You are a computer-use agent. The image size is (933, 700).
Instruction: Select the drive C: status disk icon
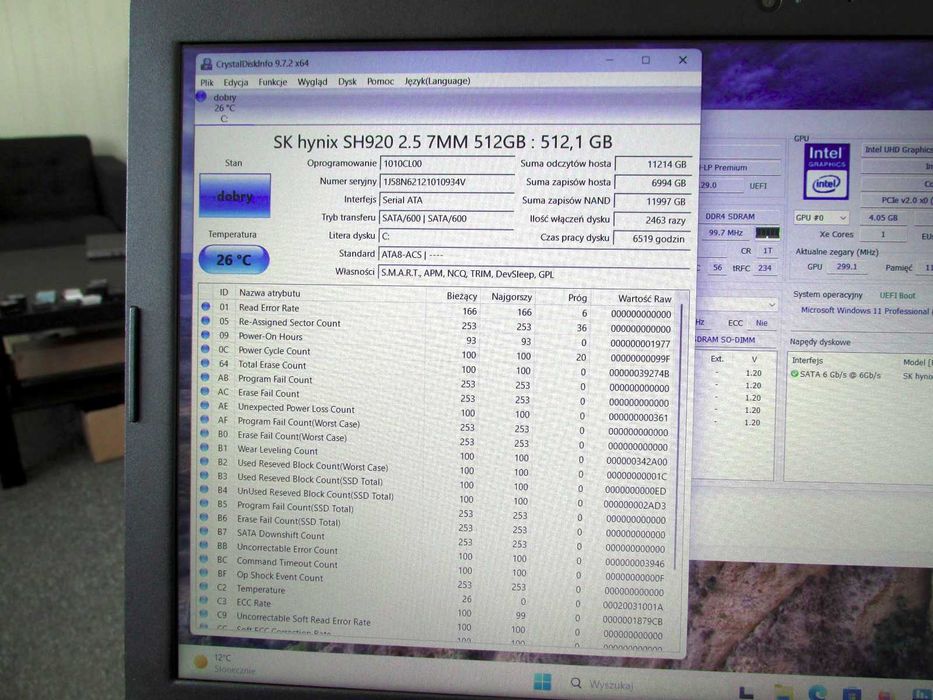[201, 96]
